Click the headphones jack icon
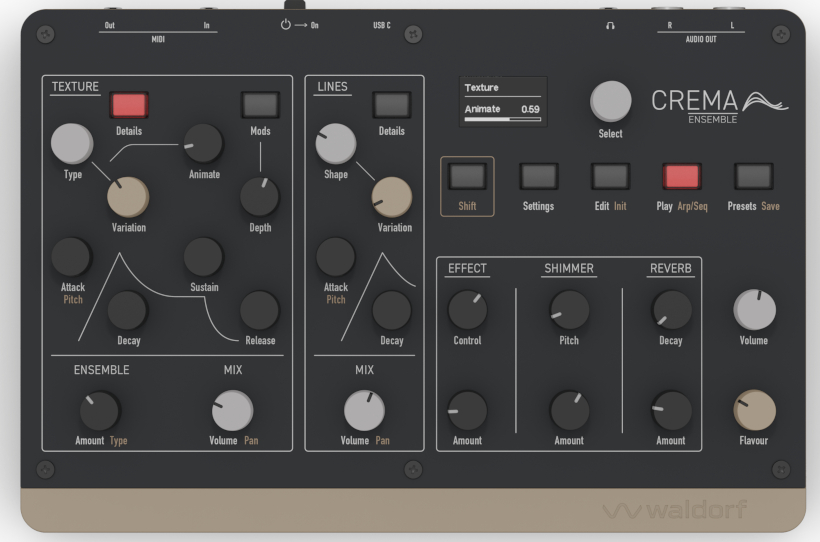This screenshot has width=820, height=542. 610,25
